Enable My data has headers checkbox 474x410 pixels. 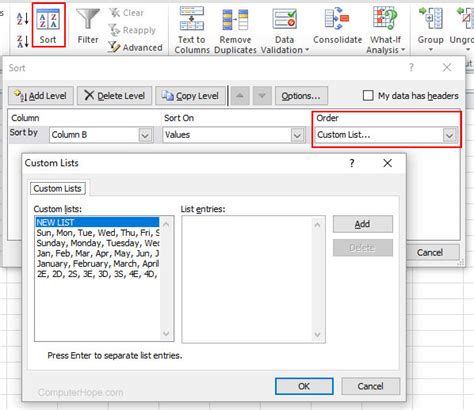(x=368, y=96)
